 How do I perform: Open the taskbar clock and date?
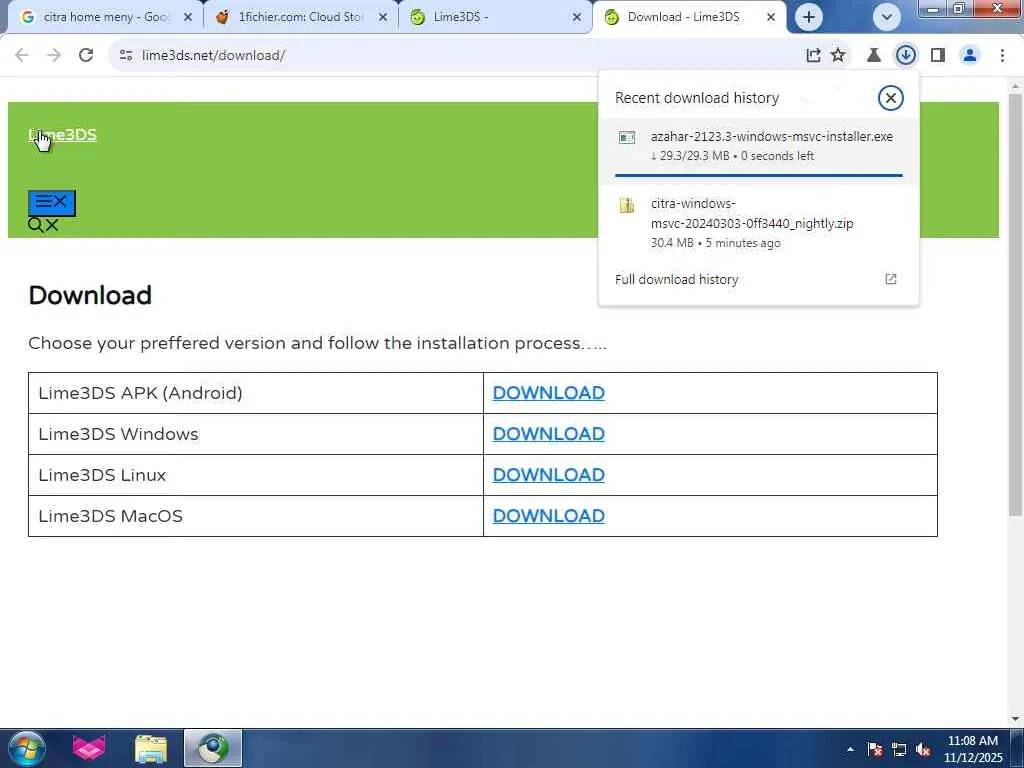[972, 749]
